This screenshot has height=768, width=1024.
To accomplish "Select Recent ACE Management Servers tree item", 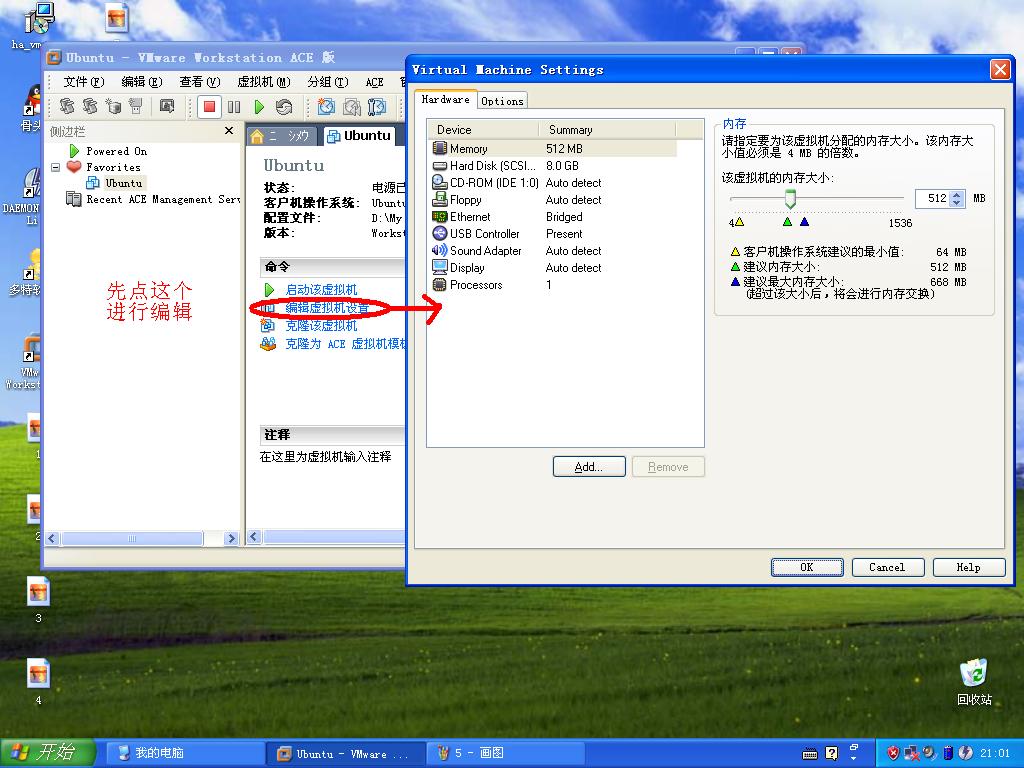I will (163, 200).
